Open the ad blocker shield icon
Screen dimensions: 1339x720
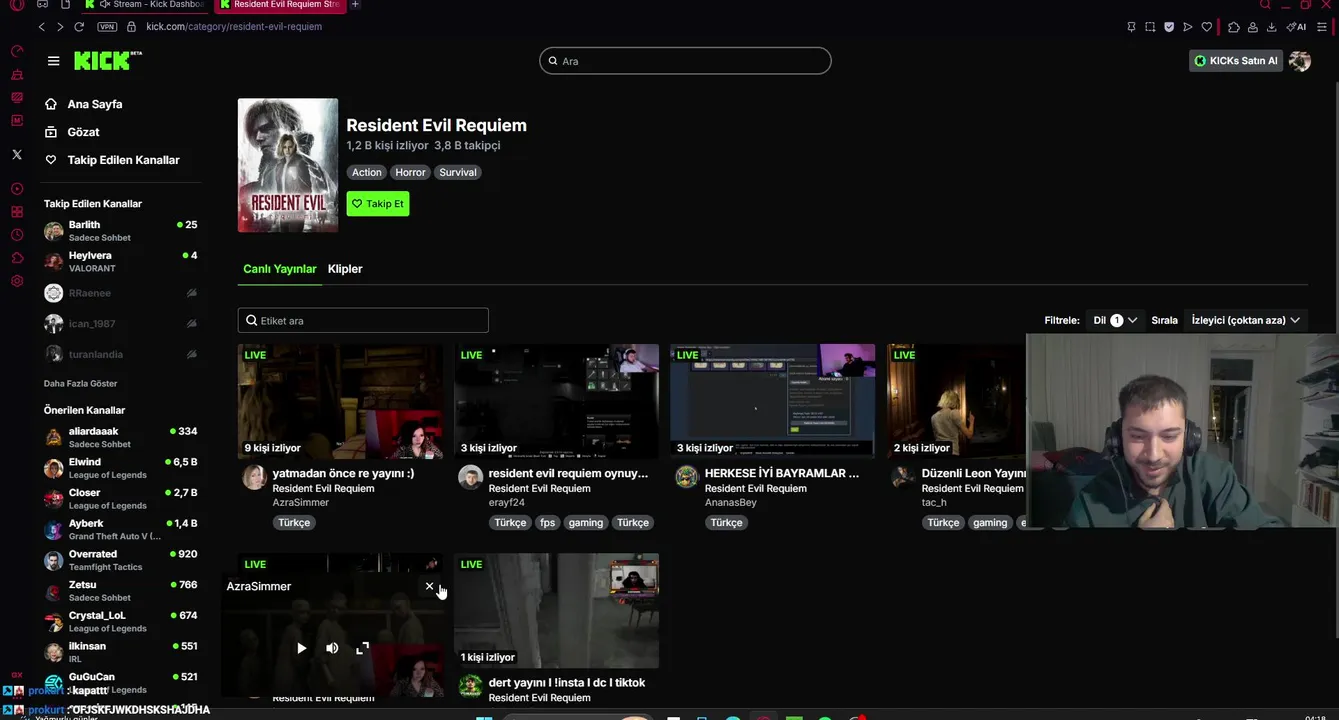point(1169,27)
